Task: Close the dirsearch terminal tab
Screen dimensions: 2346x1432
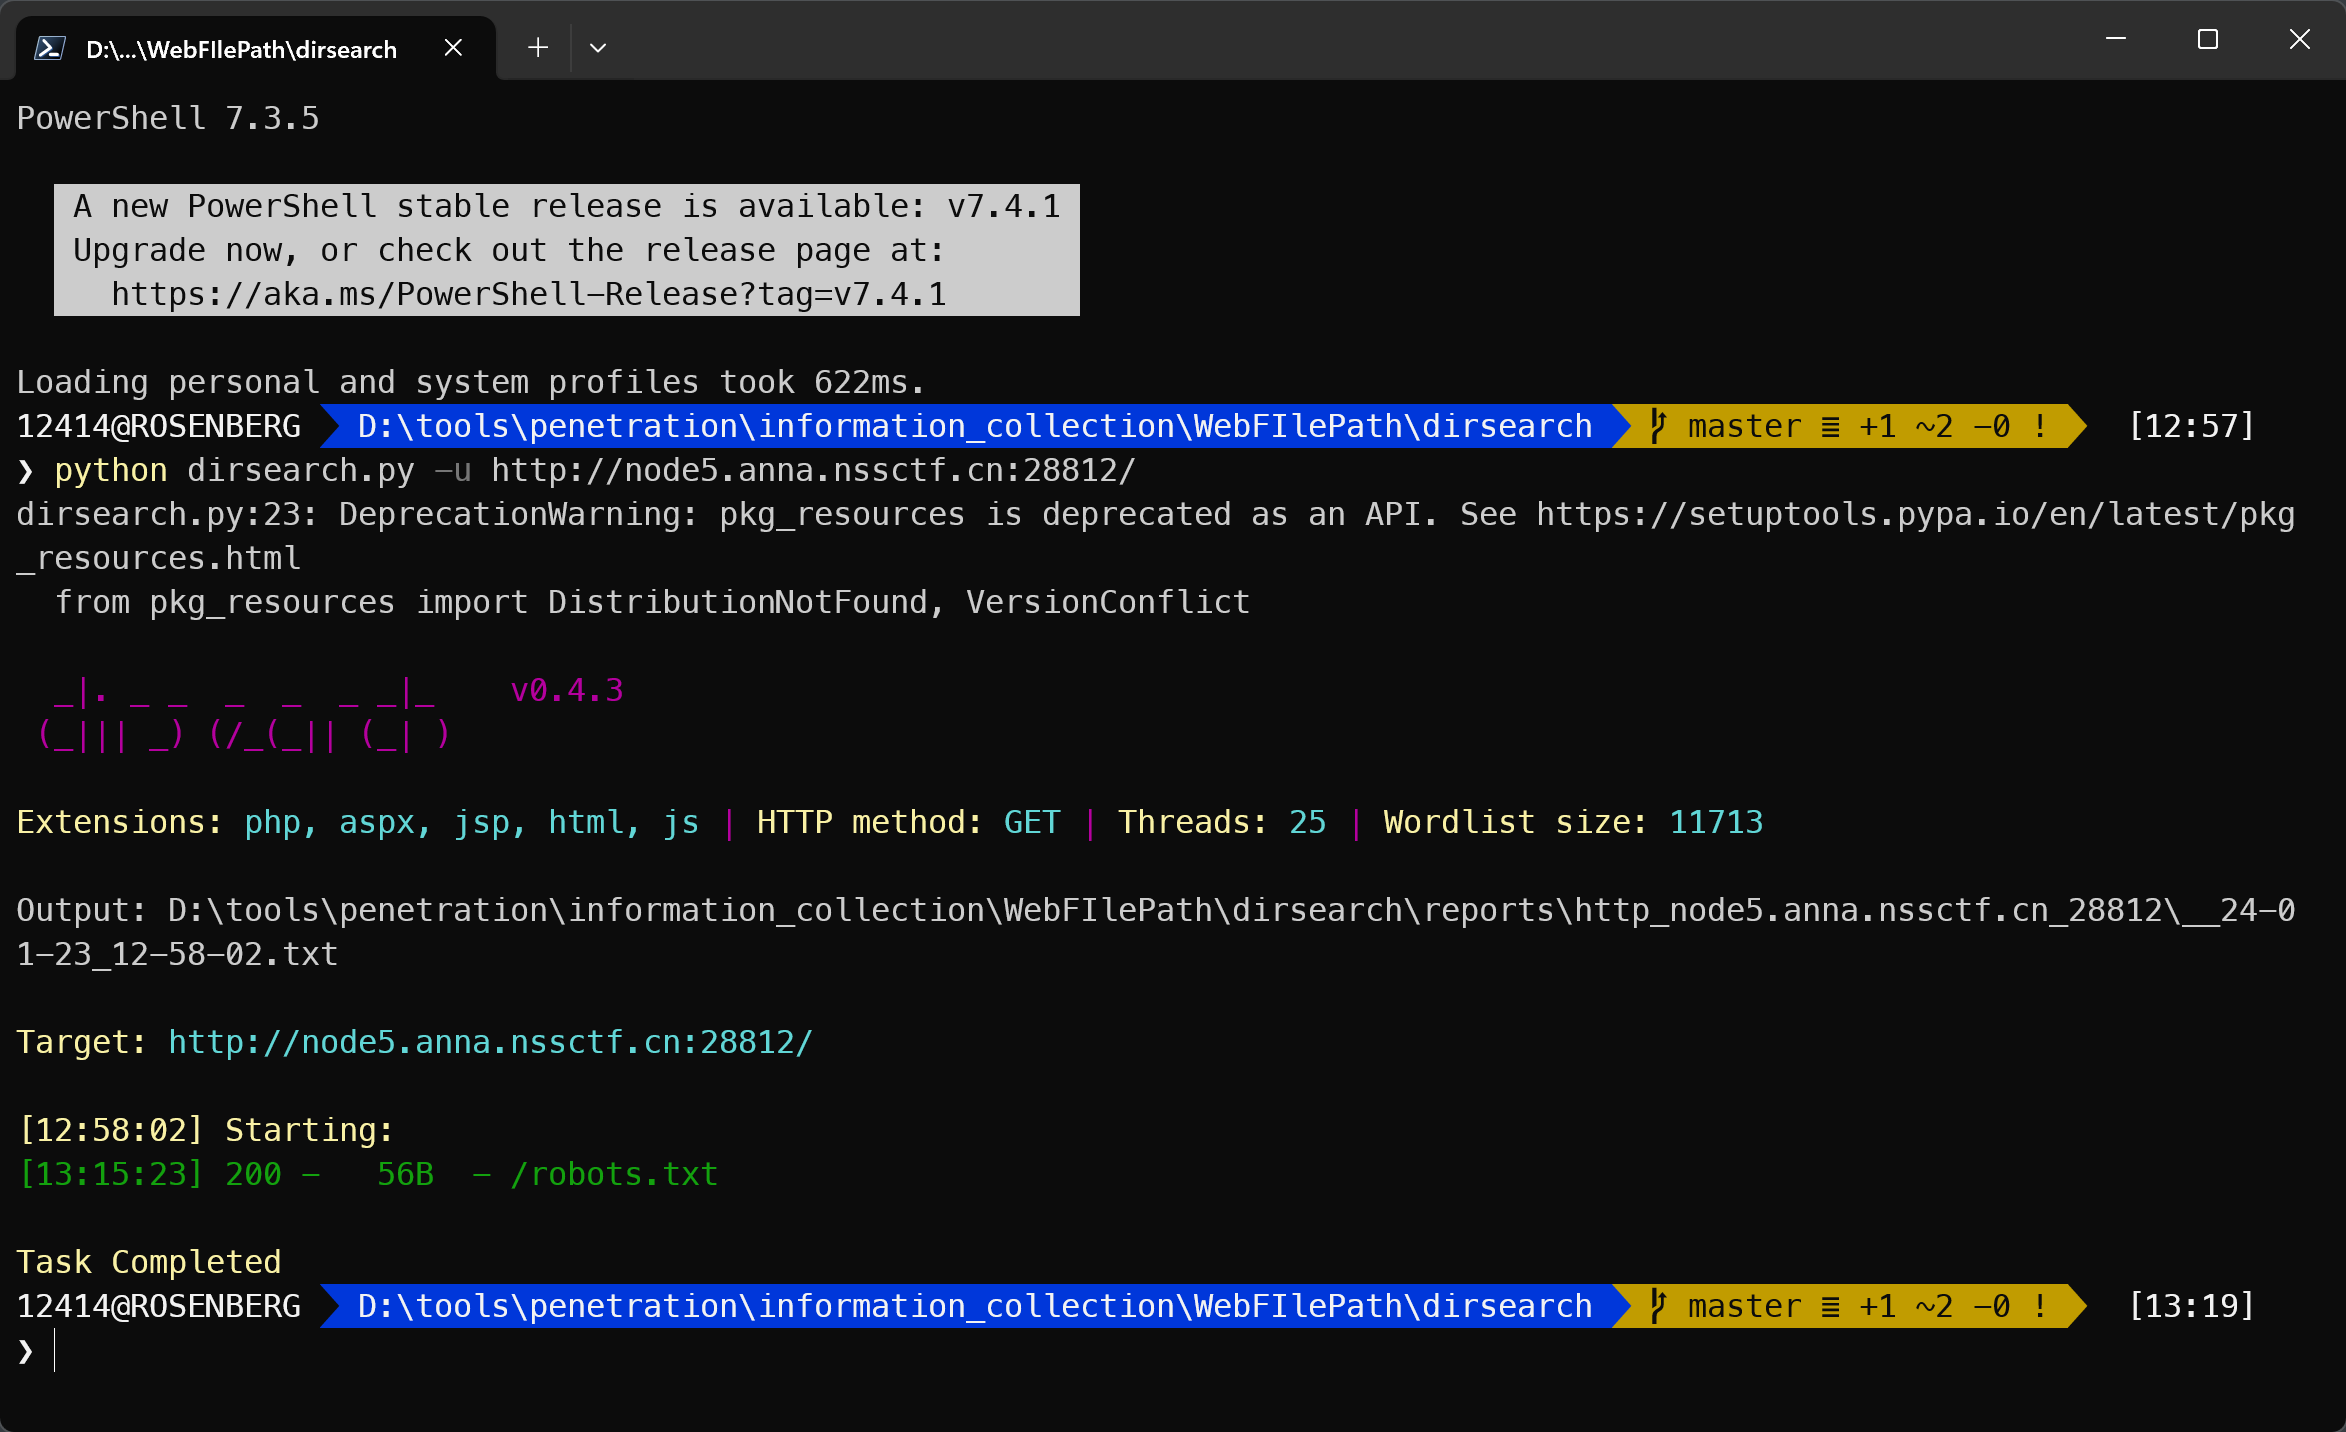Action: [453, 48]
